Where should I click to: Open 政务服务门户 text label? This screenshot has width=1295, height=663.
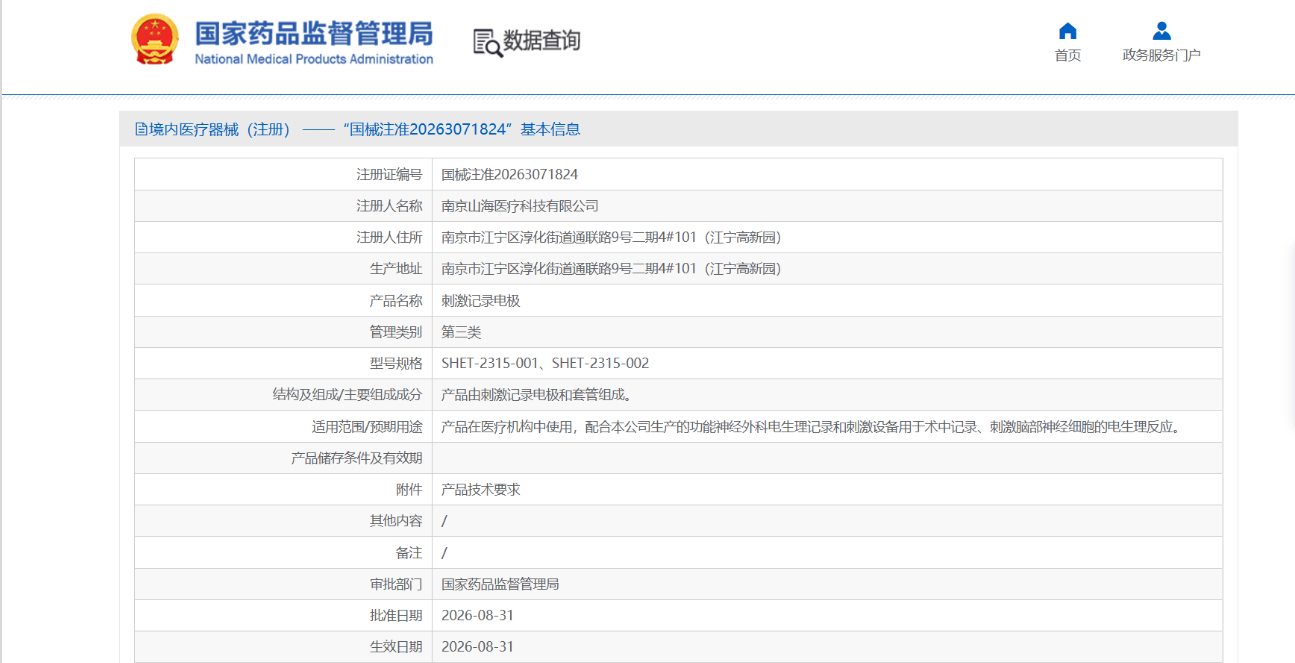[x=1161, y=55]
